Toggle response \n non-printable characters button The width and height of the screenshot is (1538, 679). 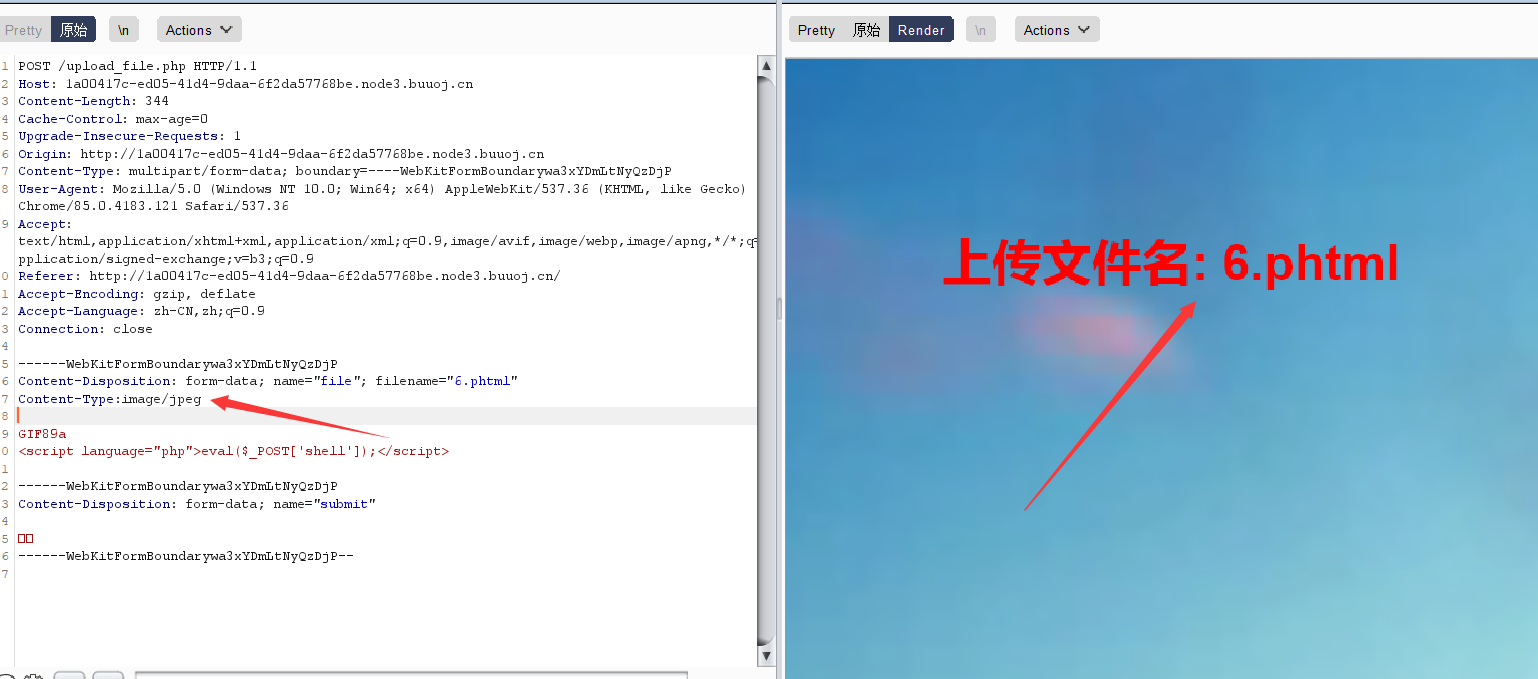980,30
